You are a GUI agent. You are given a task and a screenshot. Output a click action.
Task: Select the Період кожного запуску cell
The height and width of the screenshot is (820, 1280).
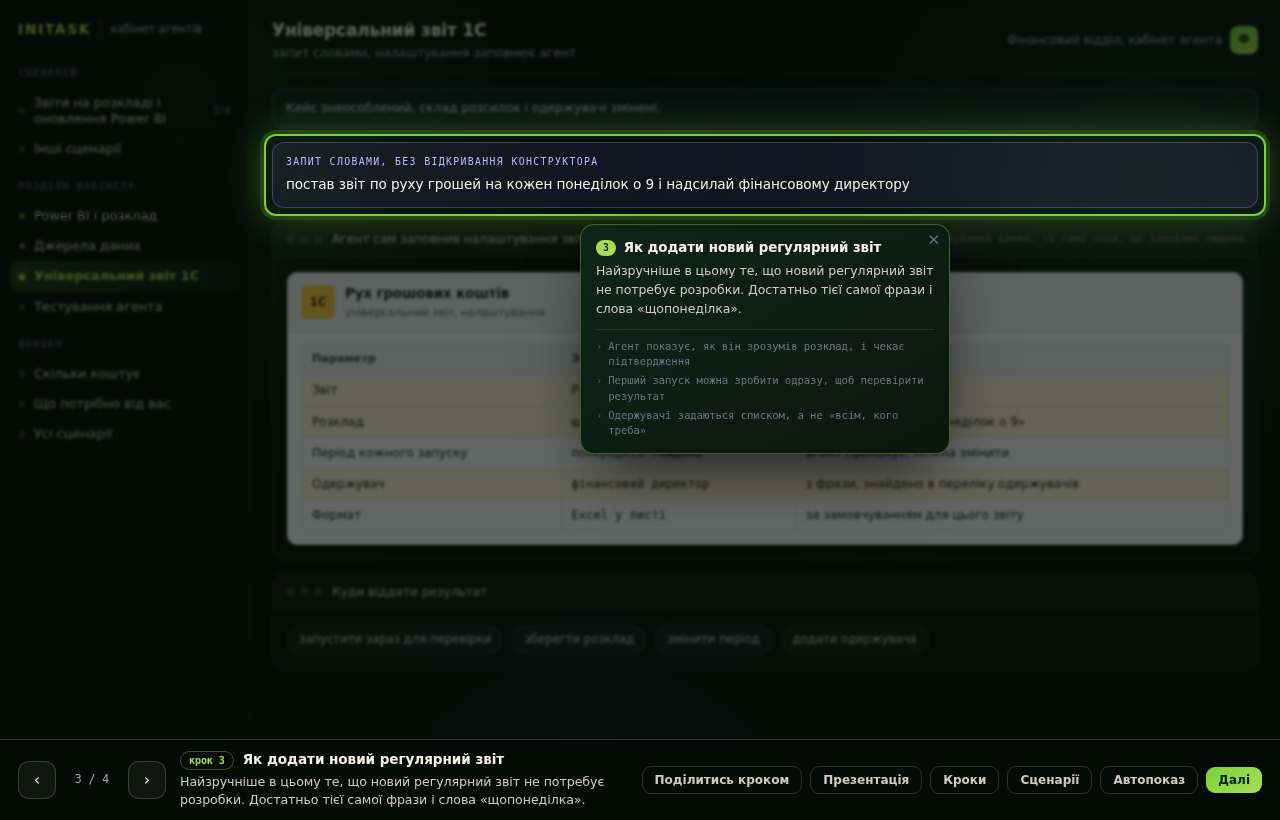[x=431, y=452]
